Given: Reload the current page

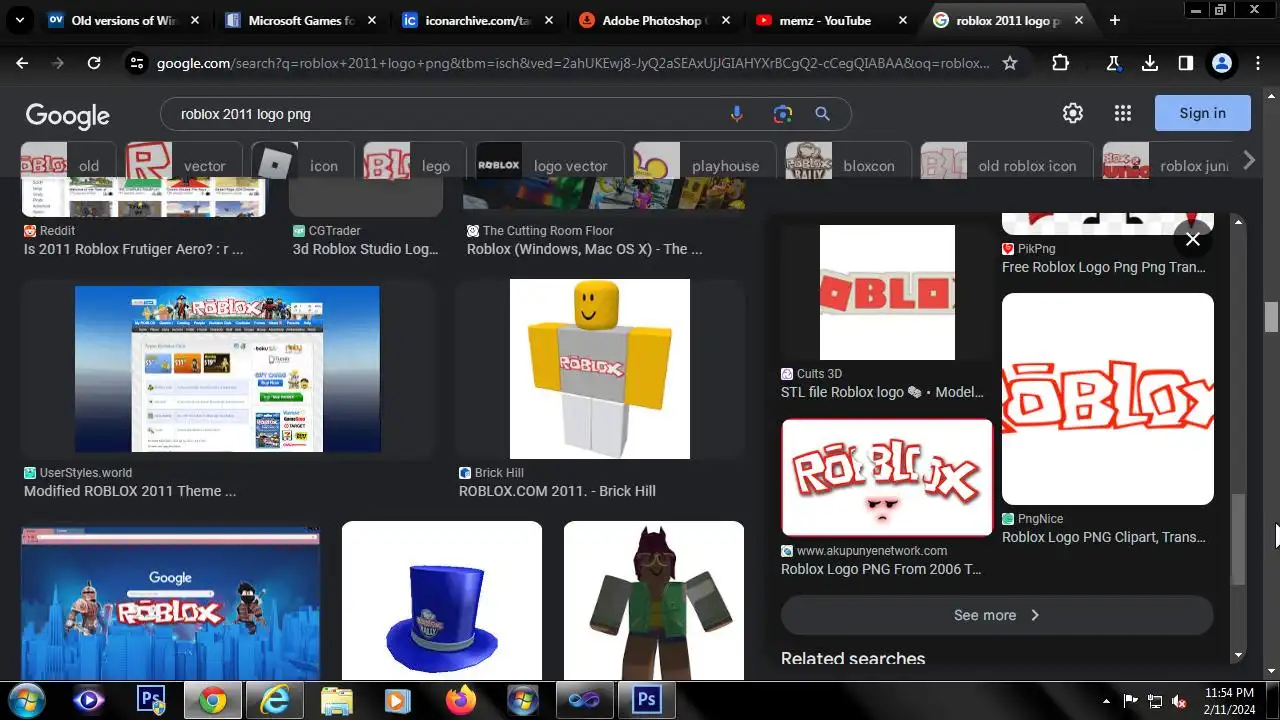Looking at the screenshot, I should coord(94,63).
